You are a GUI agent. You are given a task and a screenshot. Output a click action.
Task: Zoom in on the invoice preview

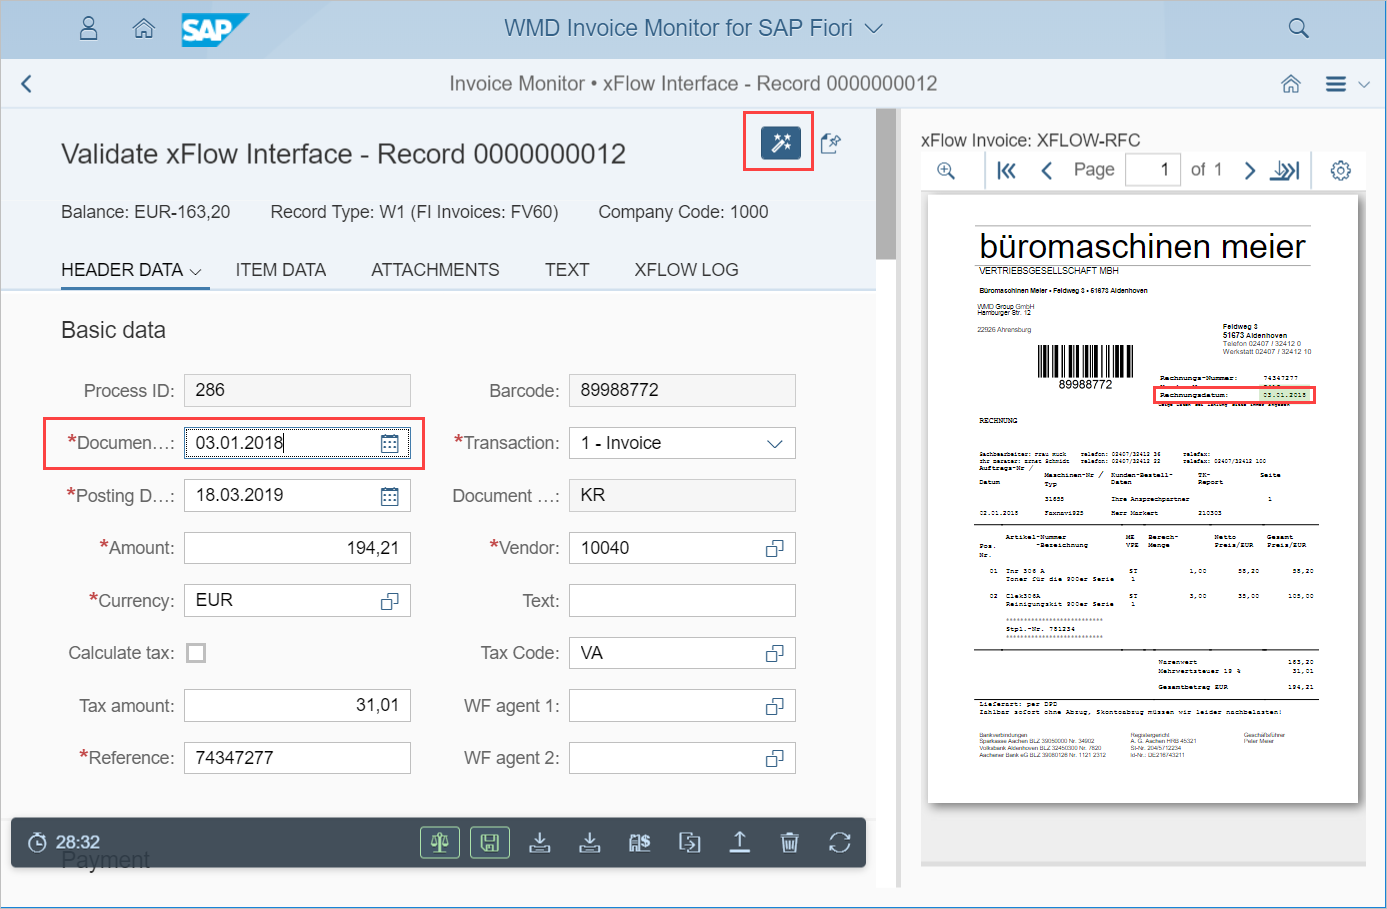pyautogui.click(x=946, y=171)
